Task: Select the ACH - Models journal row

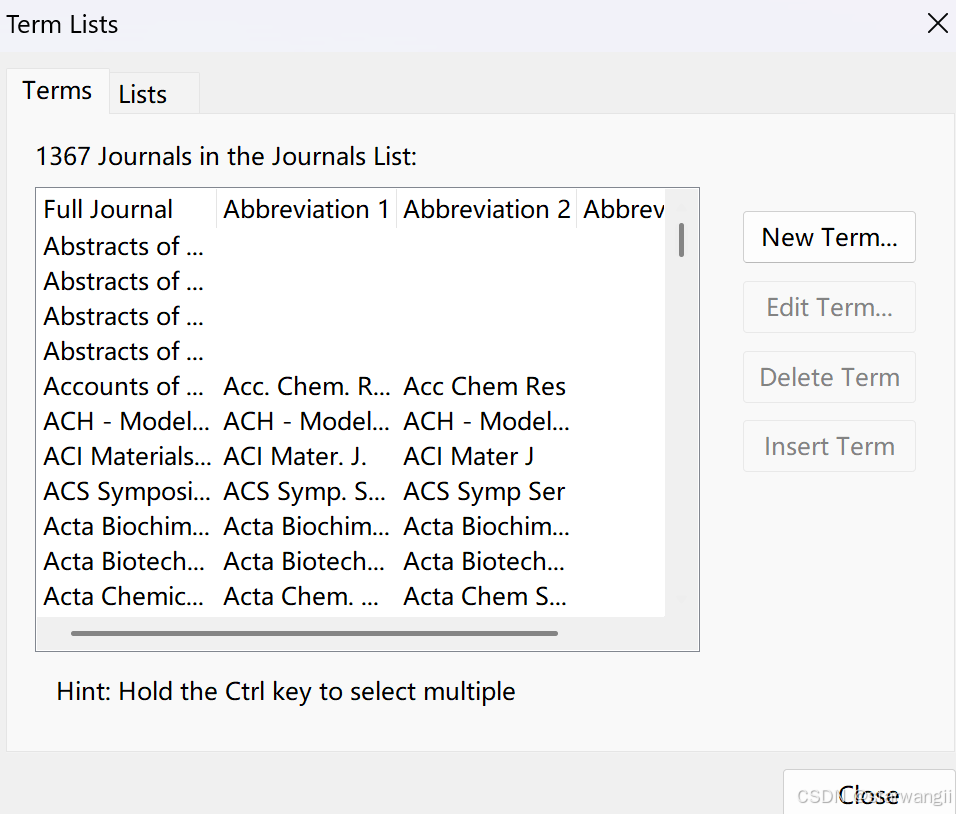Action: pyautogui.click(x=127, y=422)
